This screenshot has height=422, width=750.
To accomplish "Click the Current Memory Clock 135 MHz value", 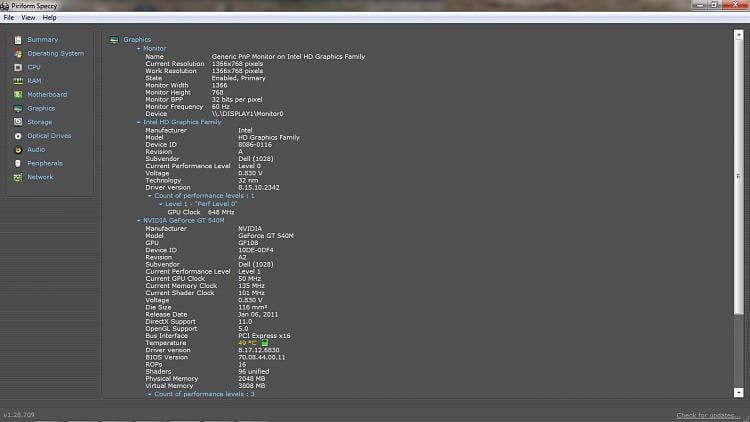I will pos(251,286).
